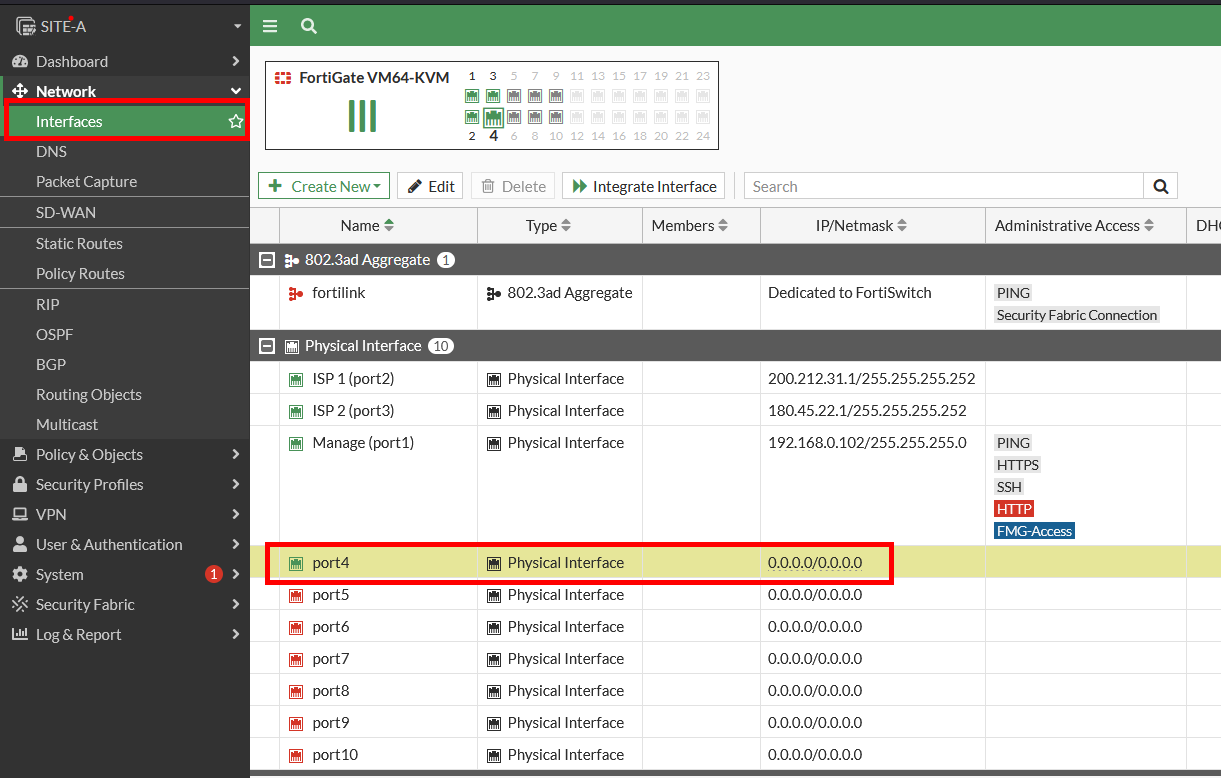Favorite the Interfaces page with the star icon
Image resolution: width=1221 pixels, height=778 pixels.
coord(236,122)
